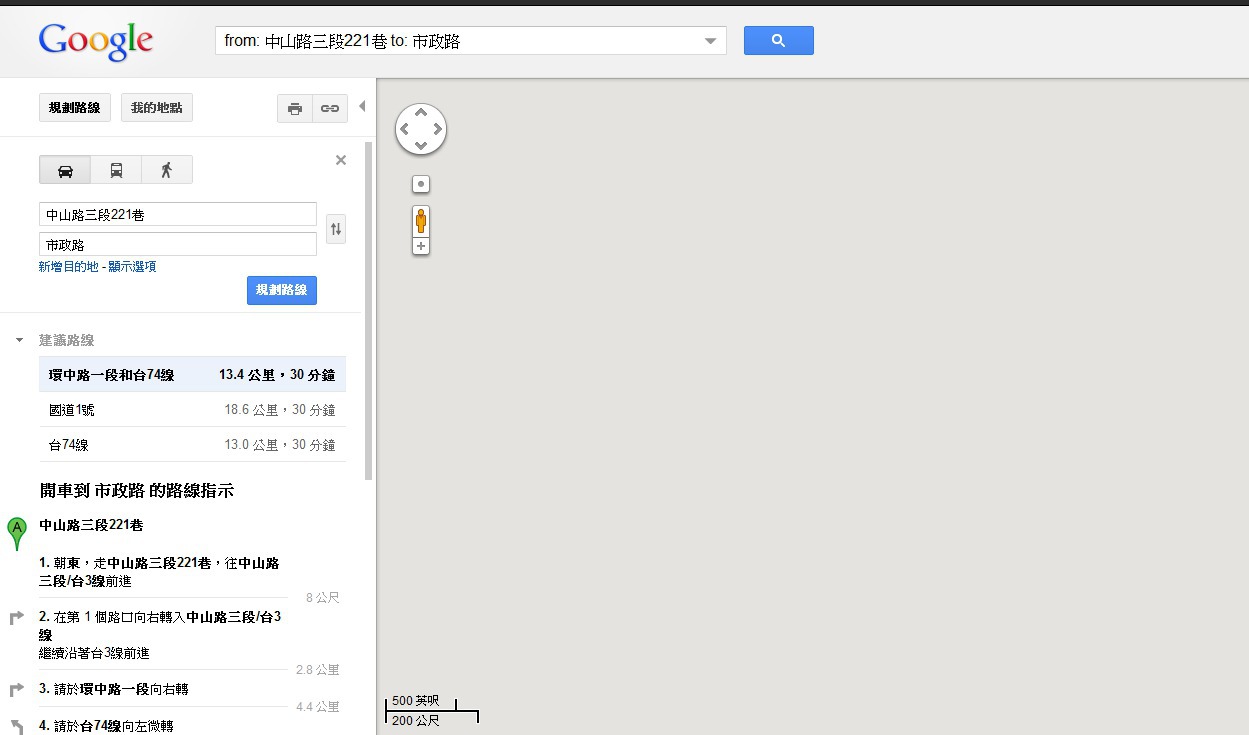Click the Street View pegman icon
Screen dimensions: 1249x735
coord(421,221)
